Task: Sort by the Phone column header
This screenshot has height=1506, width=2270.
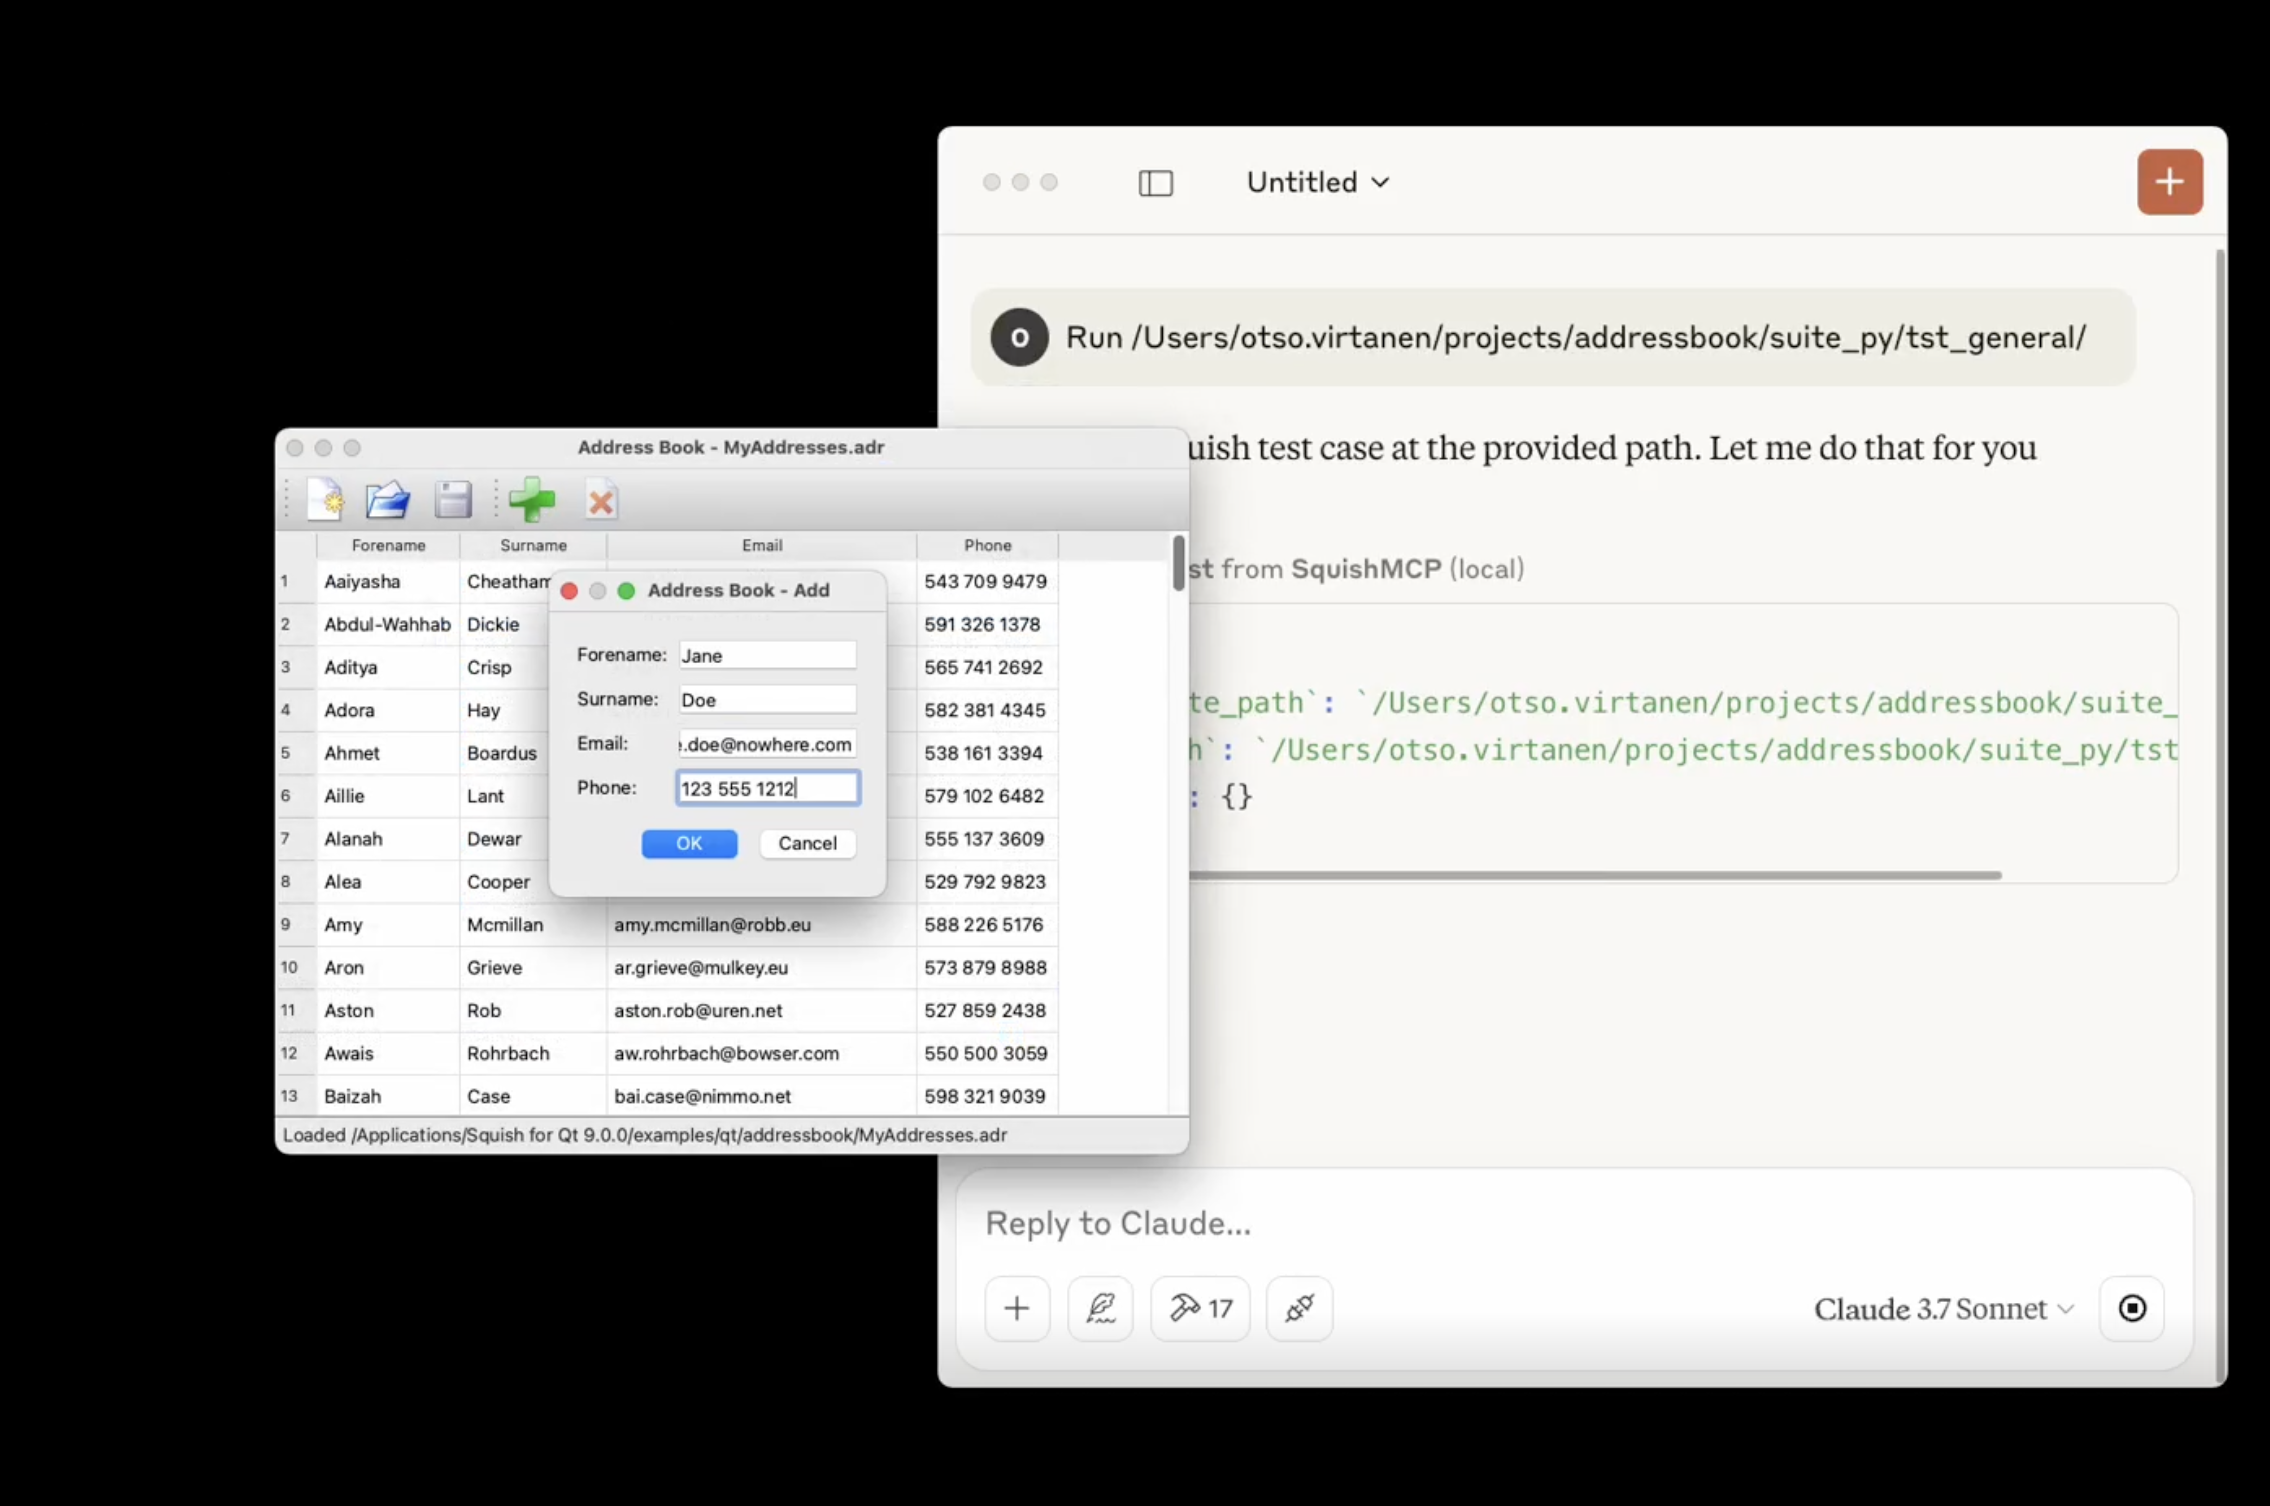Action: (986, 545)
